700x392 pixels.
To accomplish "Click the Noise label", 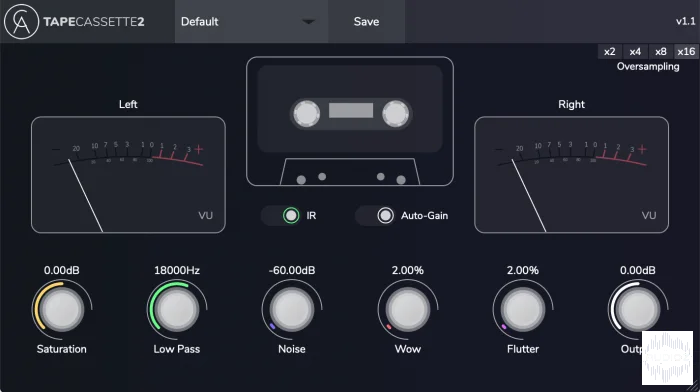I will click(x=292, y=349).
